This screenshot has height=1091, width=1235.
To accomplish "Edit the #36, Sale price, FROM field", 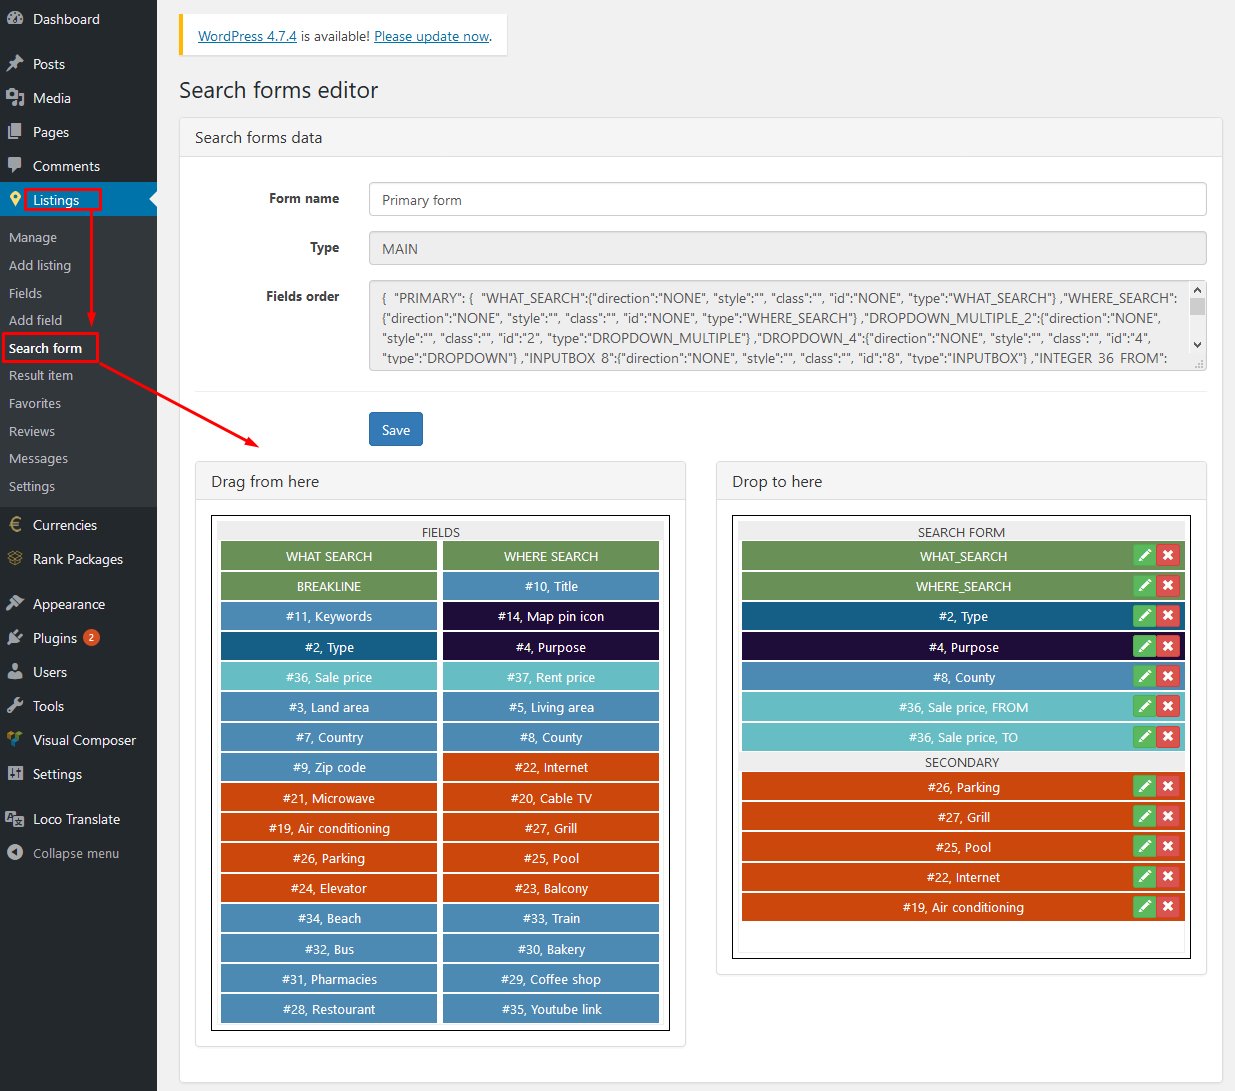I will pyautogui.click(x=1144, y=707).
